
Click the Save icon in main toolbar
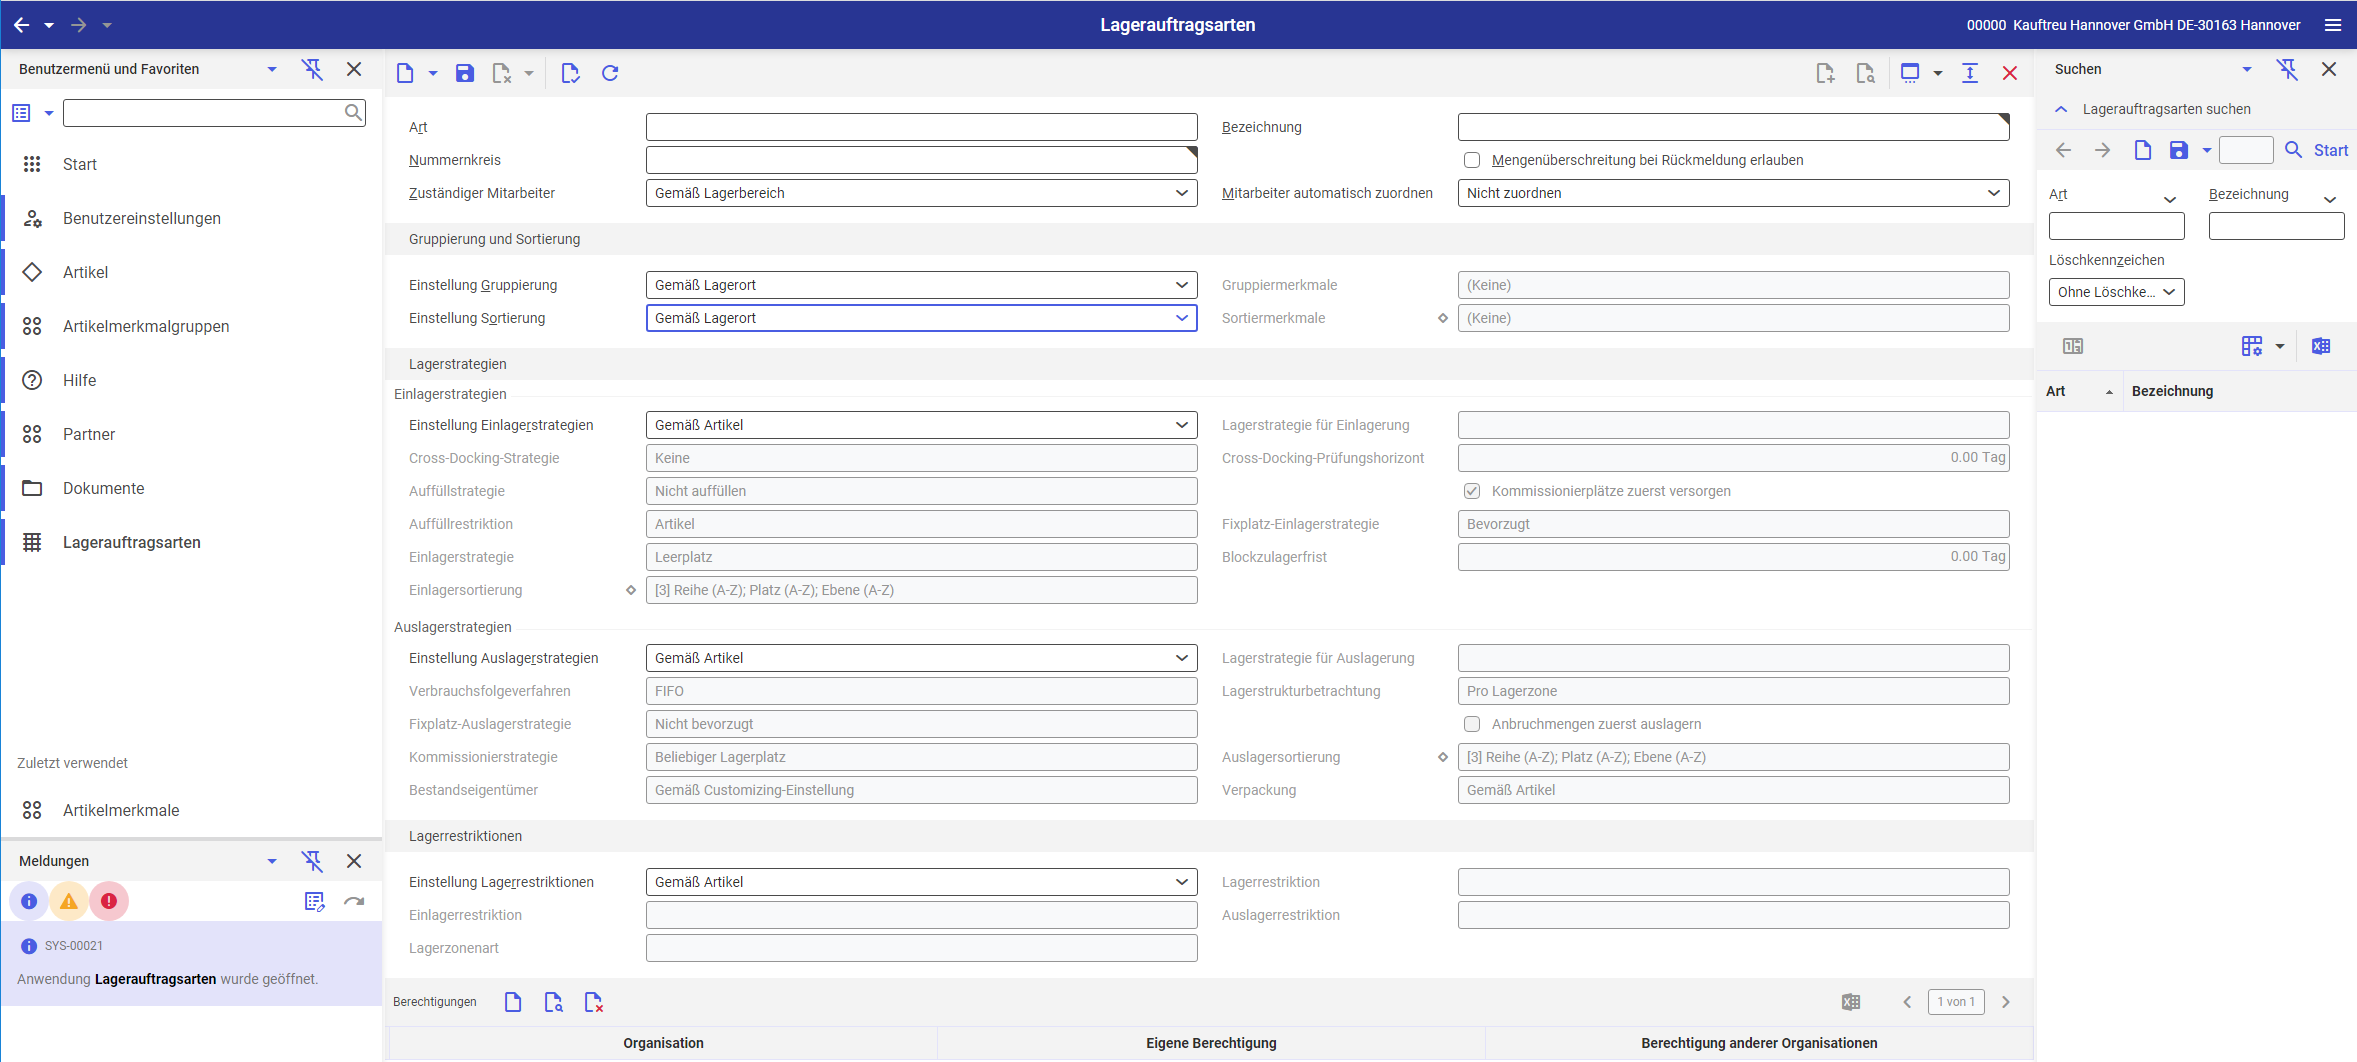(x=465, y=73)
